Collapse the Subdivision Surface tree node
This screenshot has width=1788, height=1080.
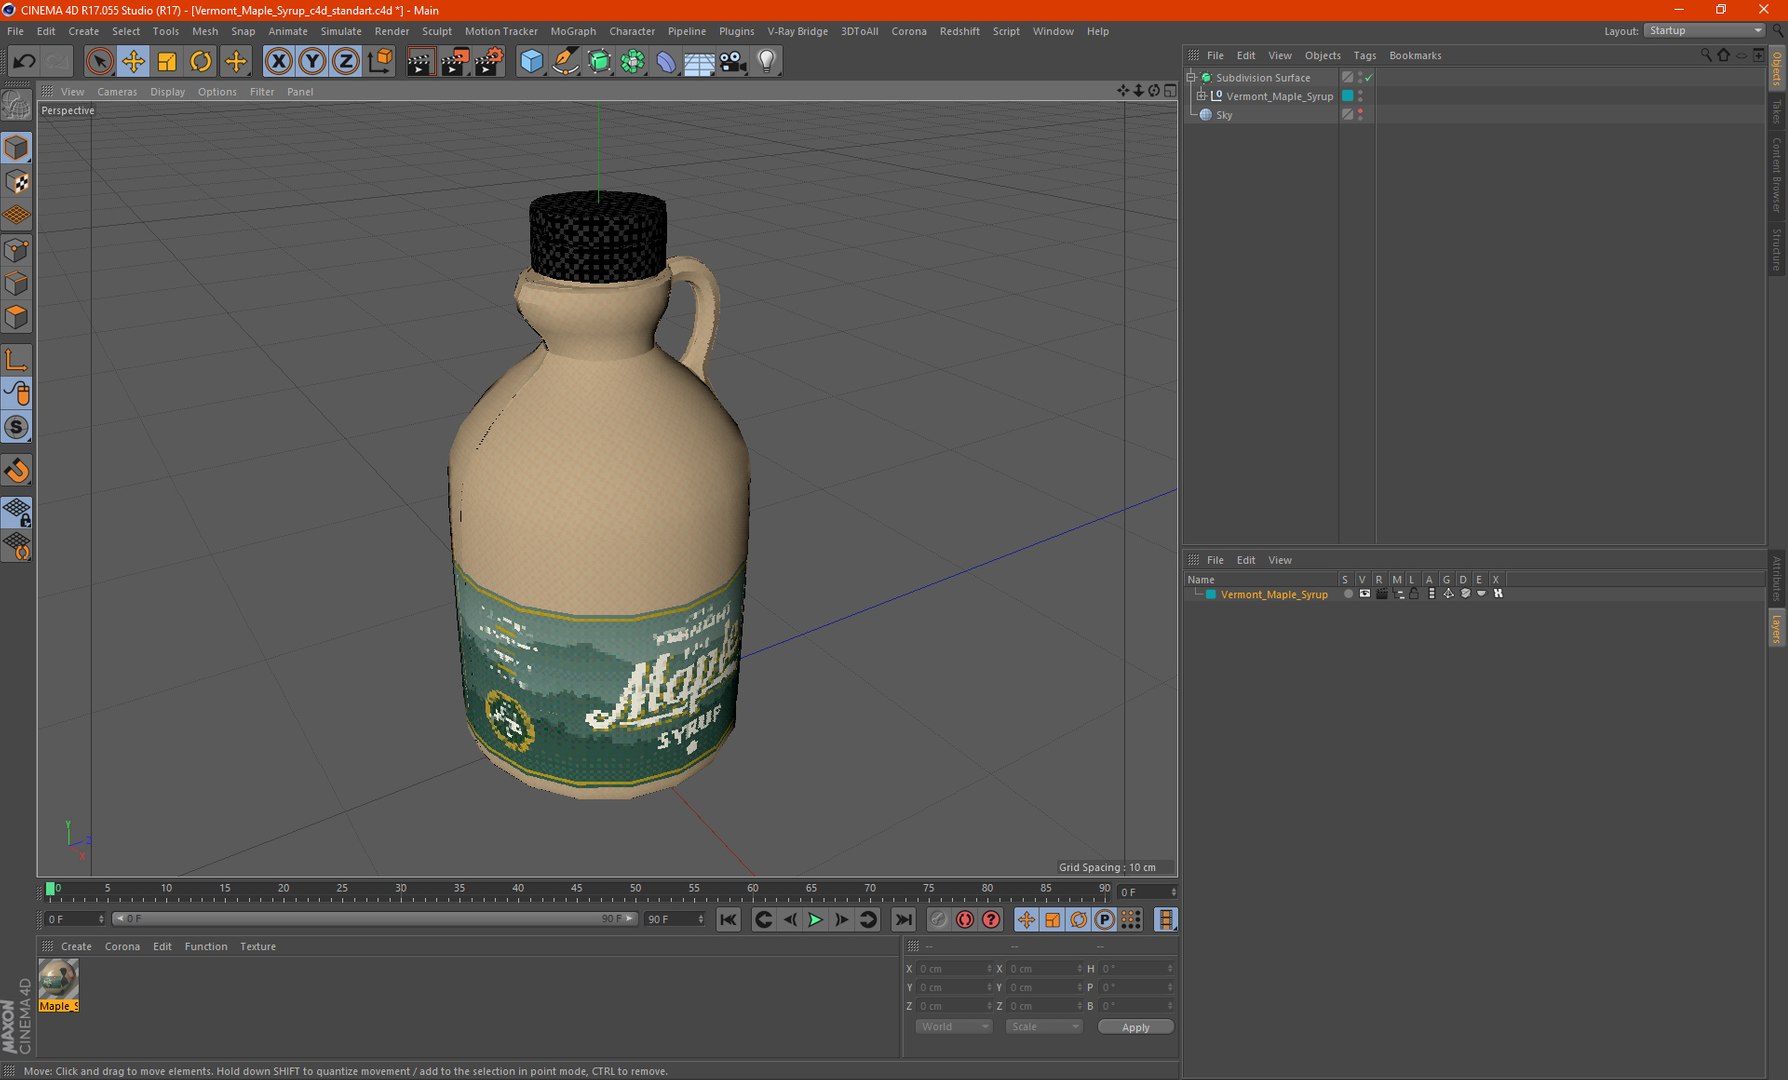[1191, 77]
